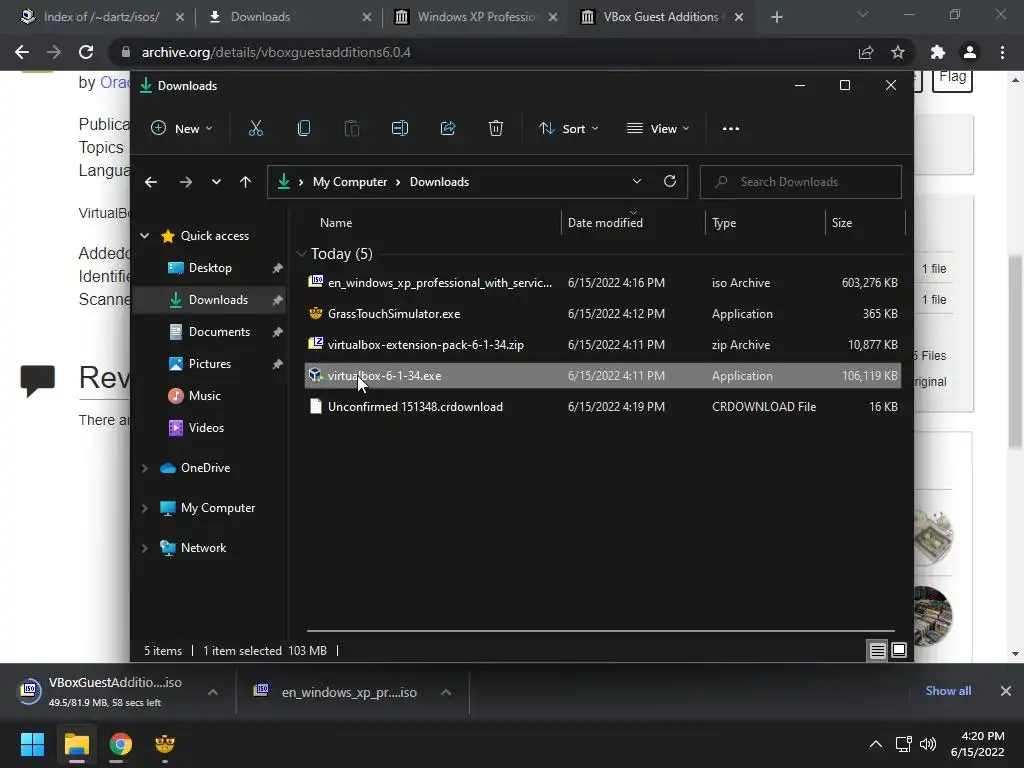Open File Explorer from the taskbar
The height and width of the screenshot is (768, 1024).
[x=76, y=744]
